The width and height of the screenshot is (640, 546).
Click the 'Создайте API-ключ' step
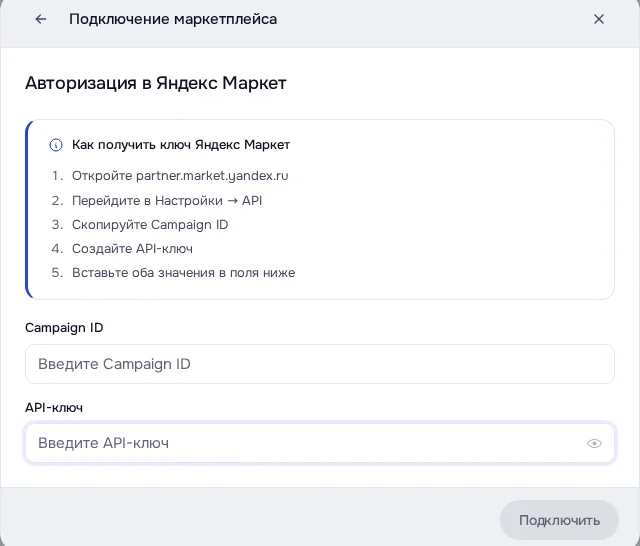[132, 249]
